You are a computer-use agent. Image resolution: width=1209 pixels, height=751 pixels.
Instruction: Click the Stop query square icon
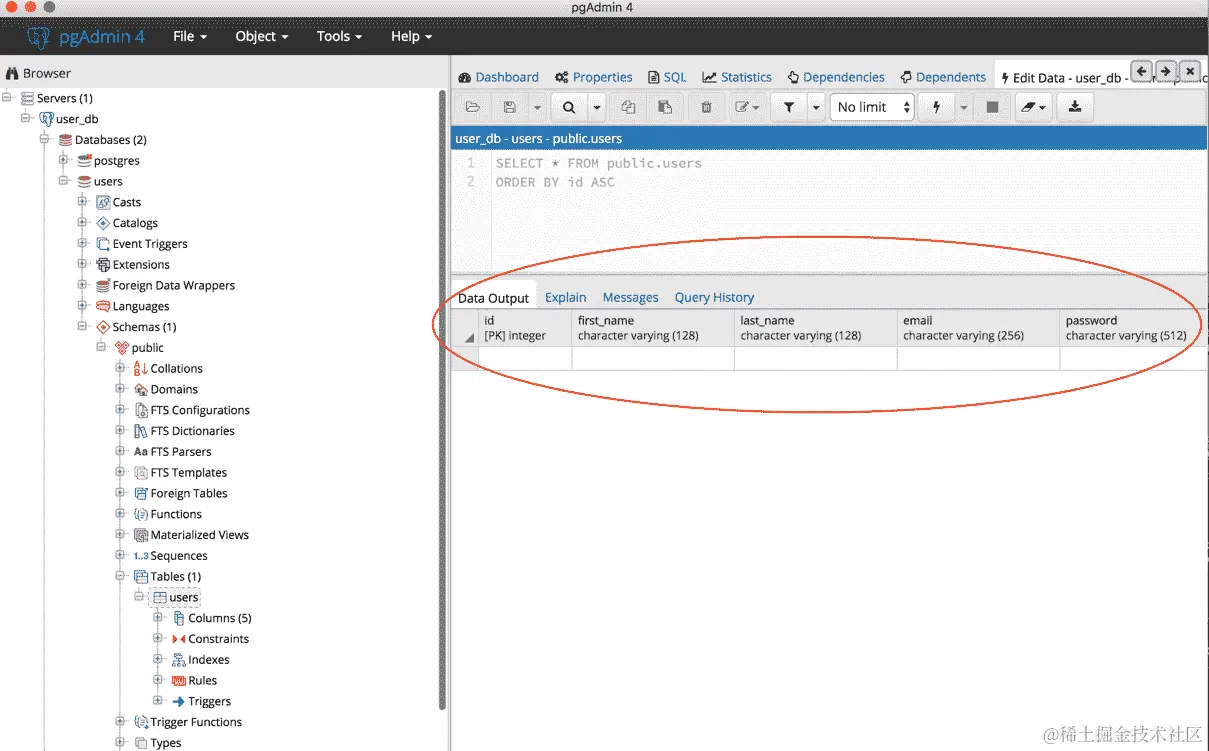pos(992,107)
